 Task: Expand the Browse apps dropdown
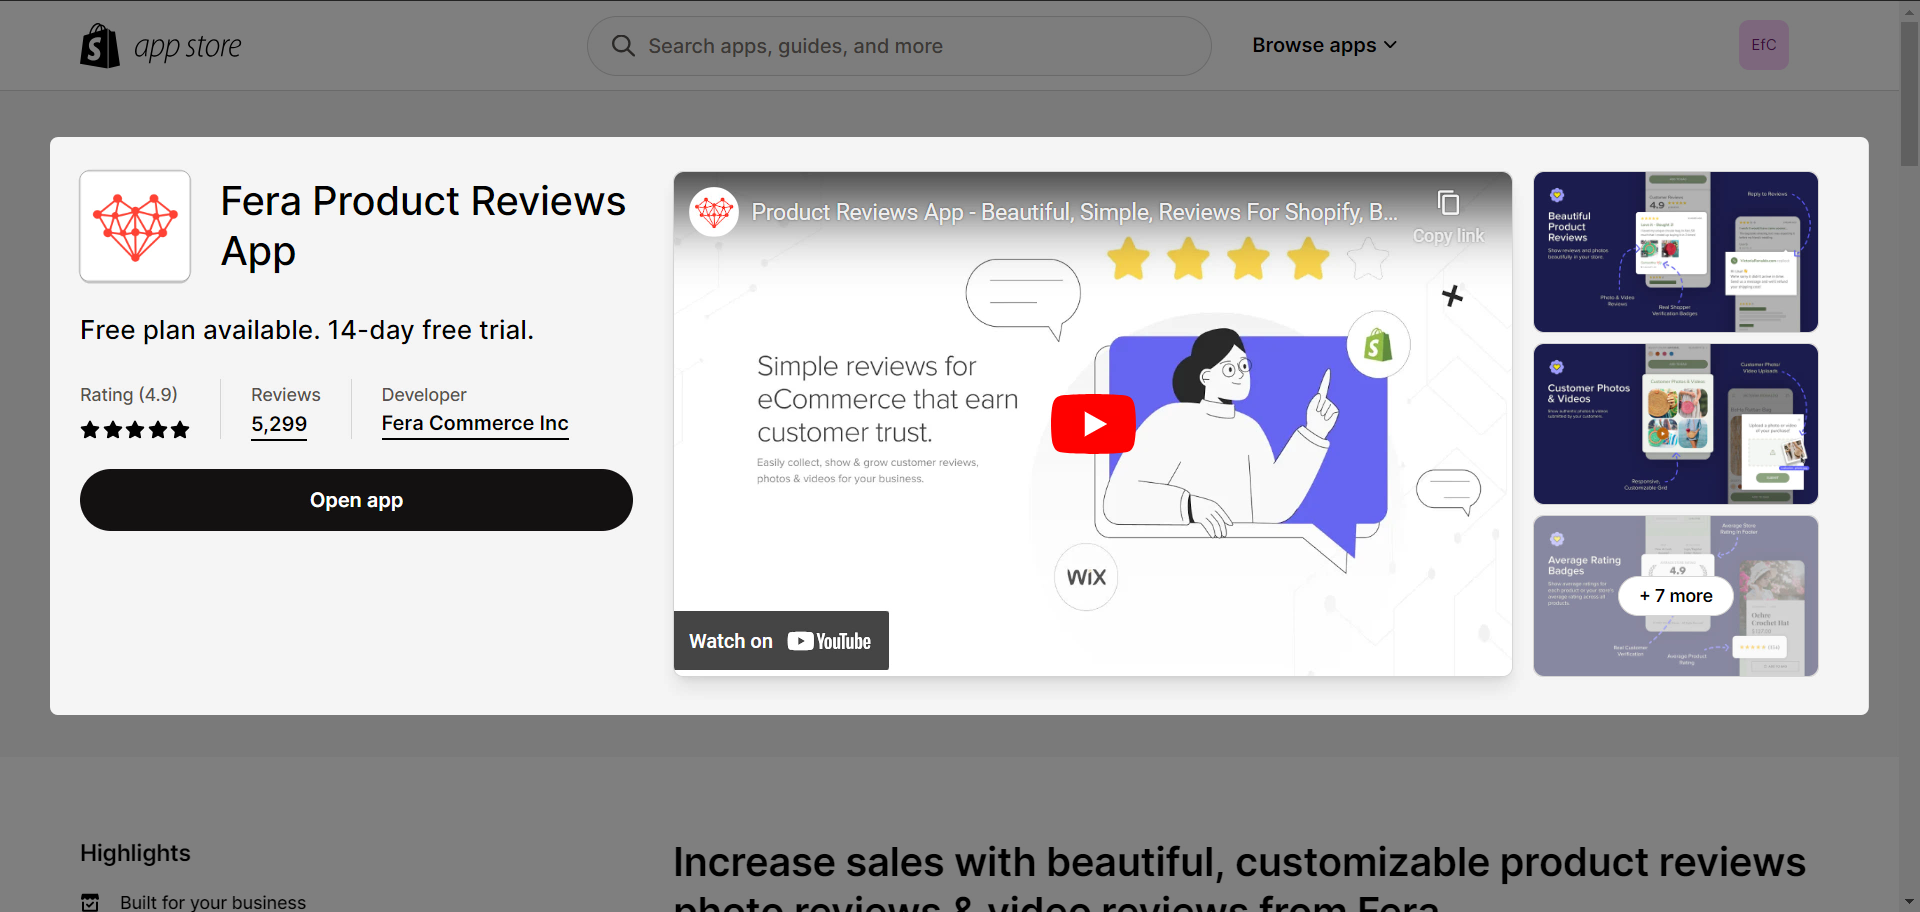(x=1324, y=46)
